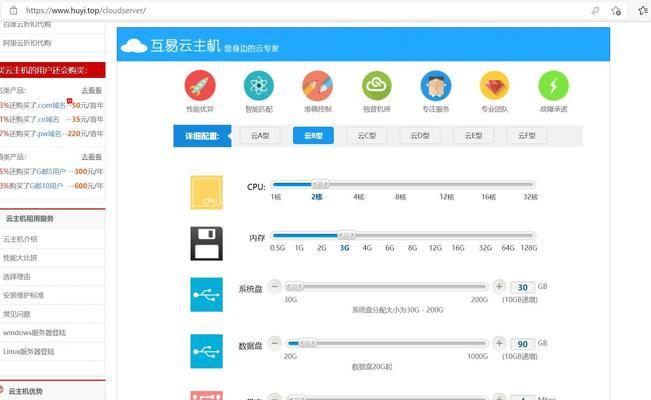Click the browser address bar URL

click(x=86, y=10)
